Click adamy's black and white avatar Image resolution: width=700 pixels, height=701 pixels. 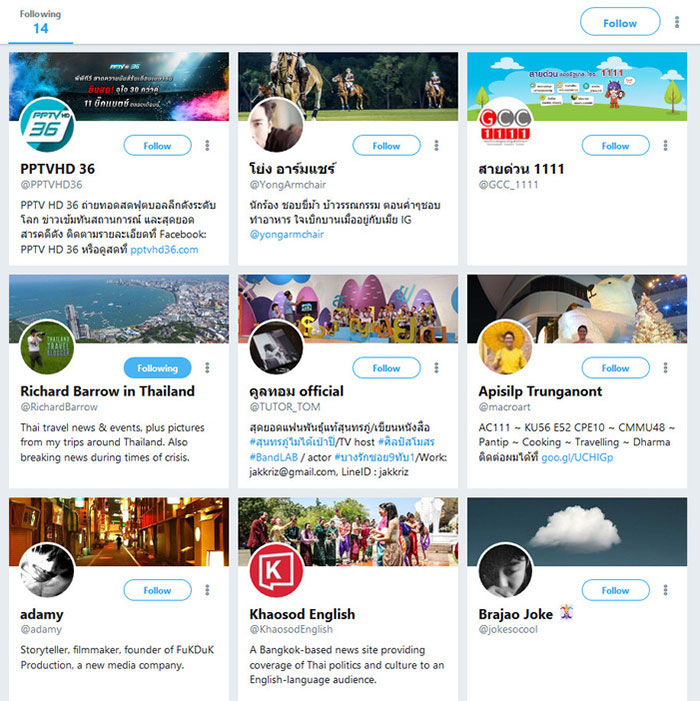pos(47,570)
